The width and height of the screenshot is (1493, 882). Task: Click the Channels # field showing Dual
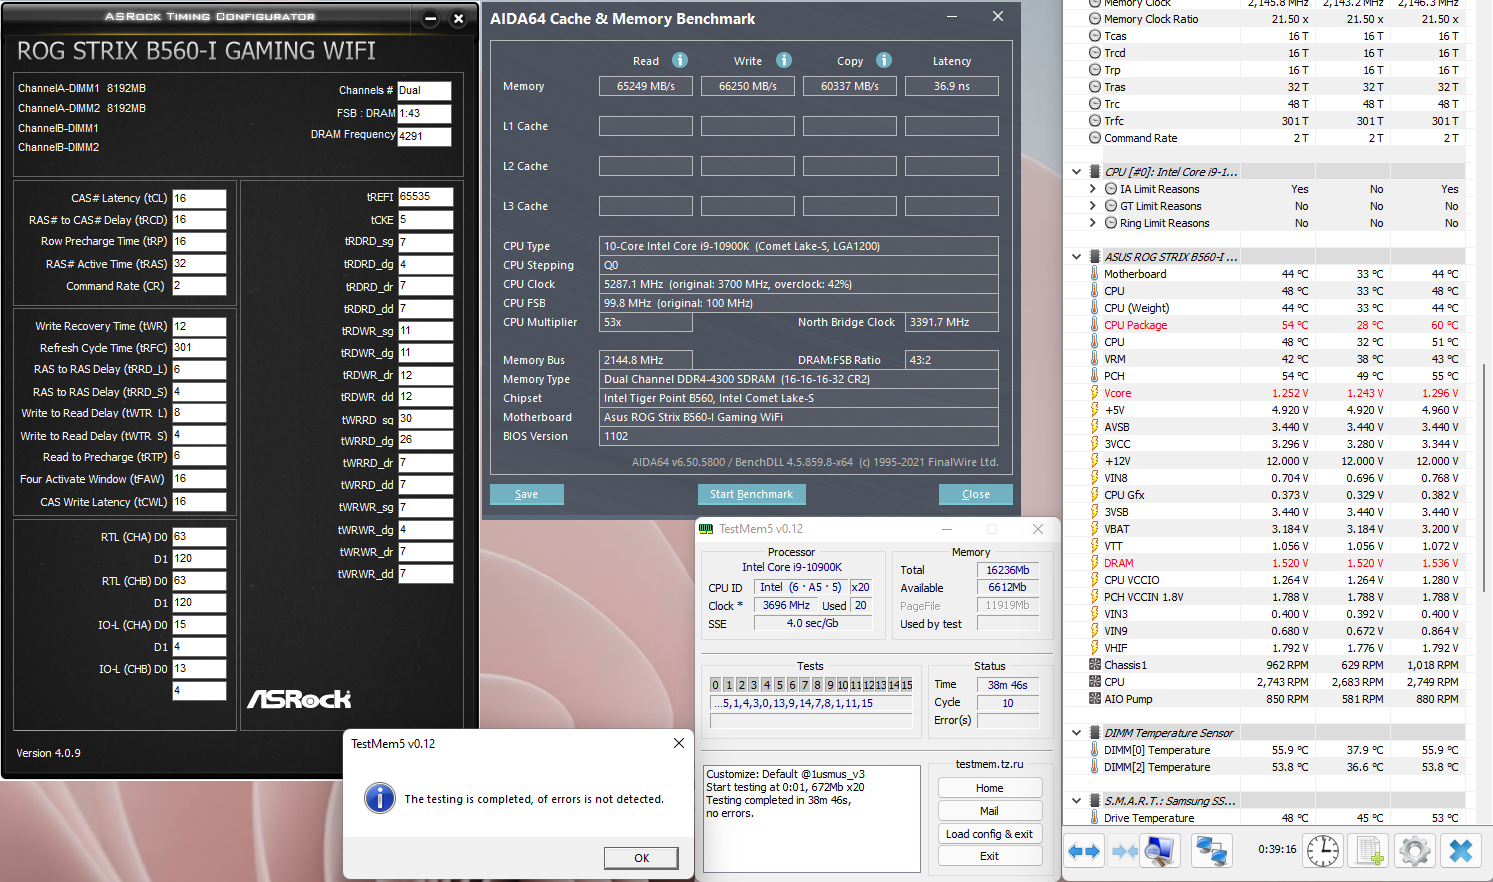(x=424, y=91)
